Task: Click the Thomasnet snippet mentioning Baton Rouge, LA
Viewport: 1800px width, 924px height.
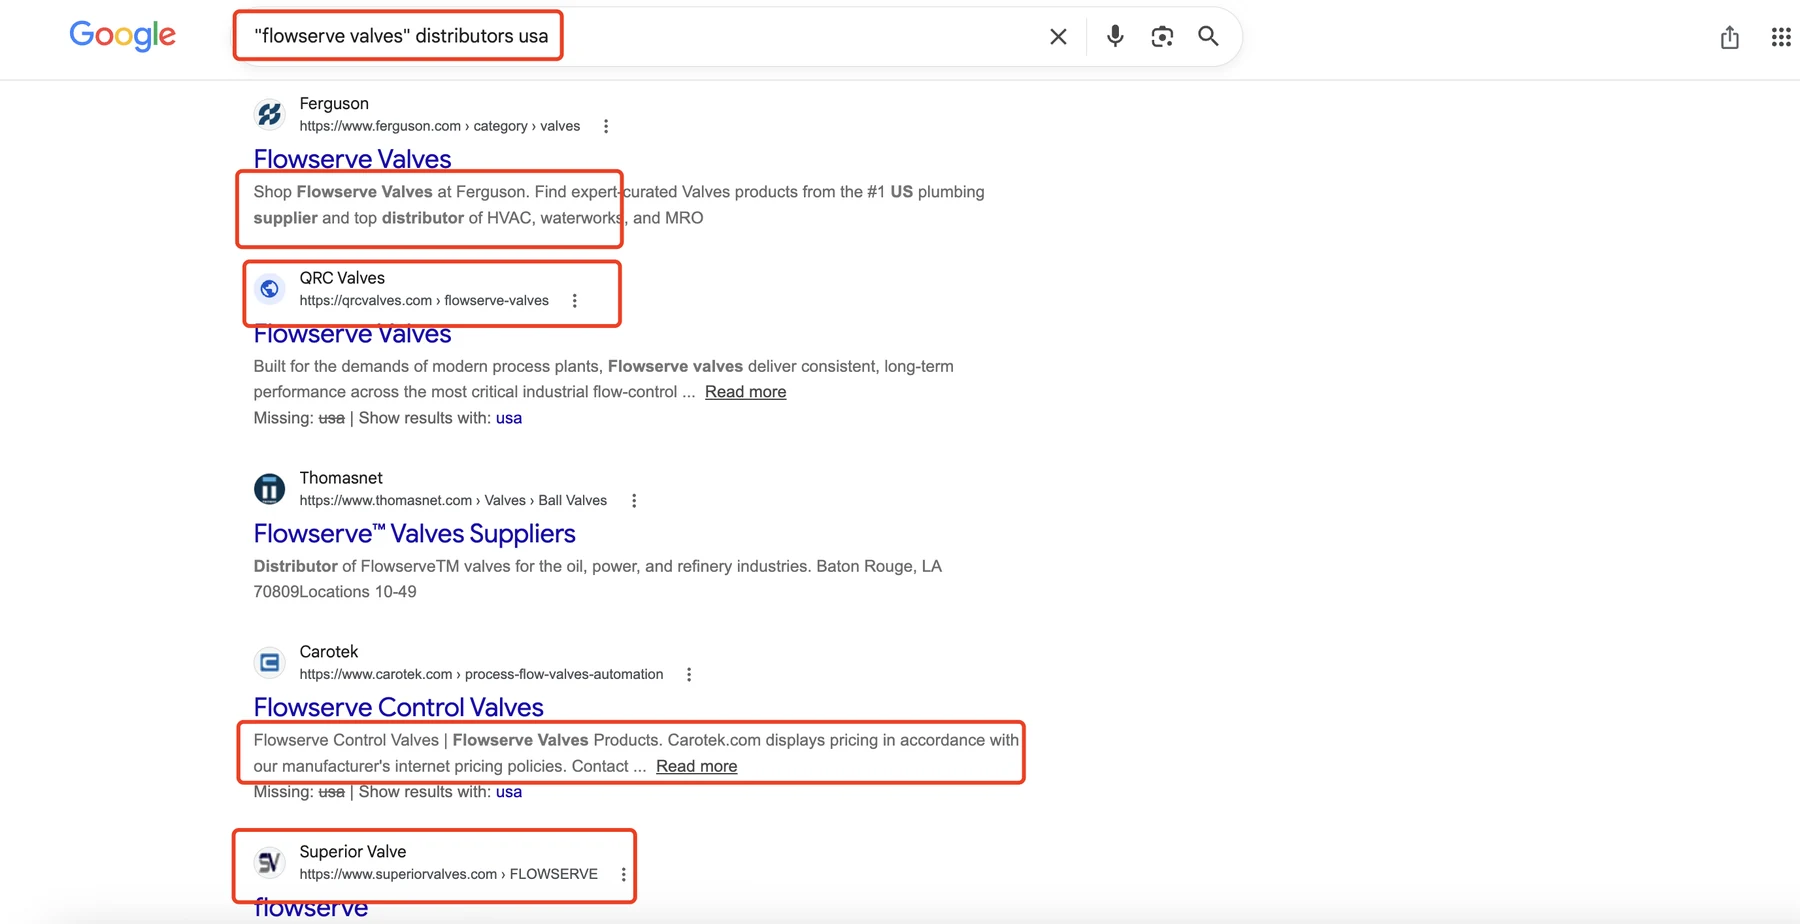Action: pos(597,579)
